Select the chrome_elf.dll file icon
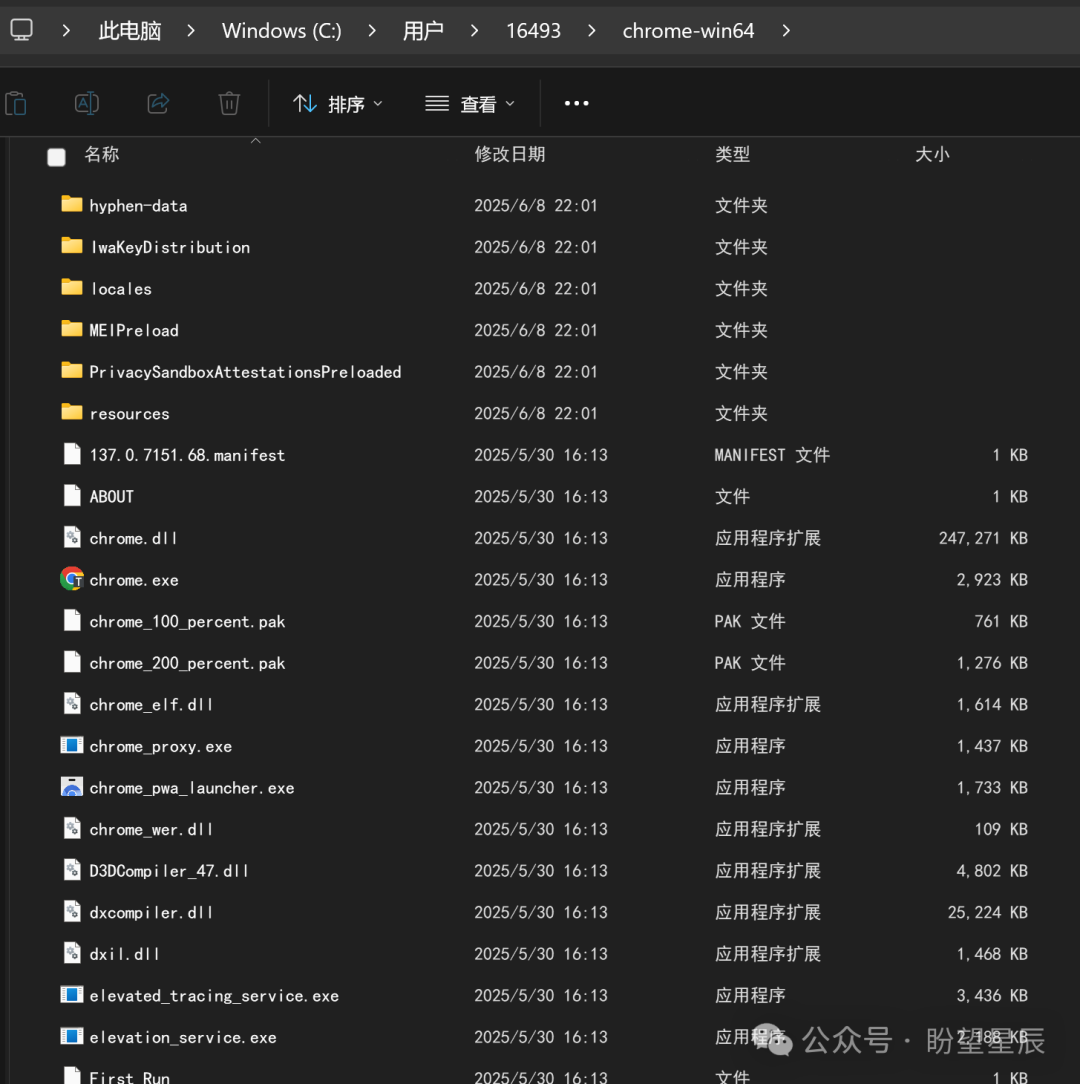This screenshot has width=1080, height=1084. (72, 704)
